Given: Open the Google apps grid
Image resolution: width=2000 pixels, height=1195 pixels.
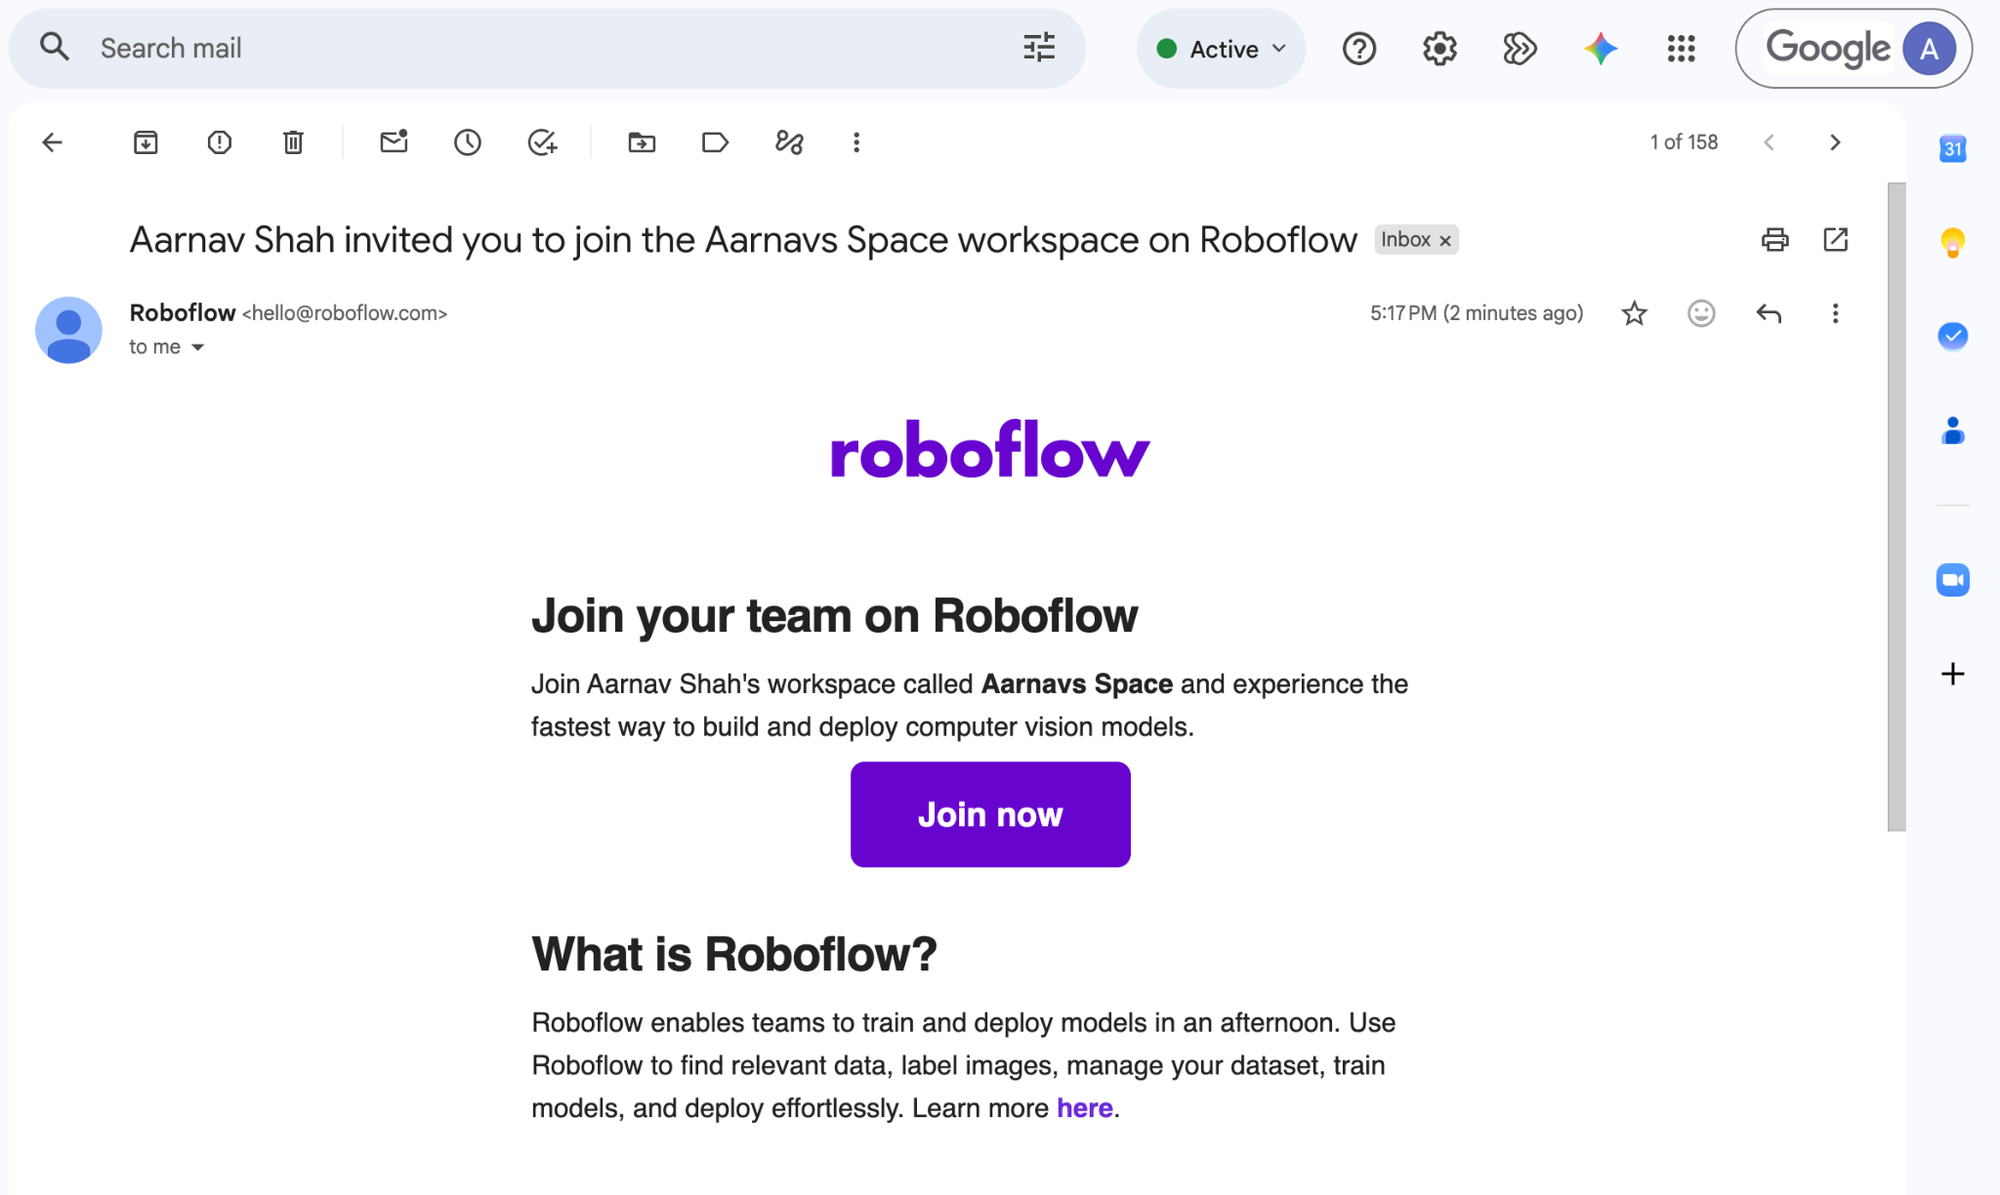Looking at the screenshot, I should click(x=1681, y=48).
